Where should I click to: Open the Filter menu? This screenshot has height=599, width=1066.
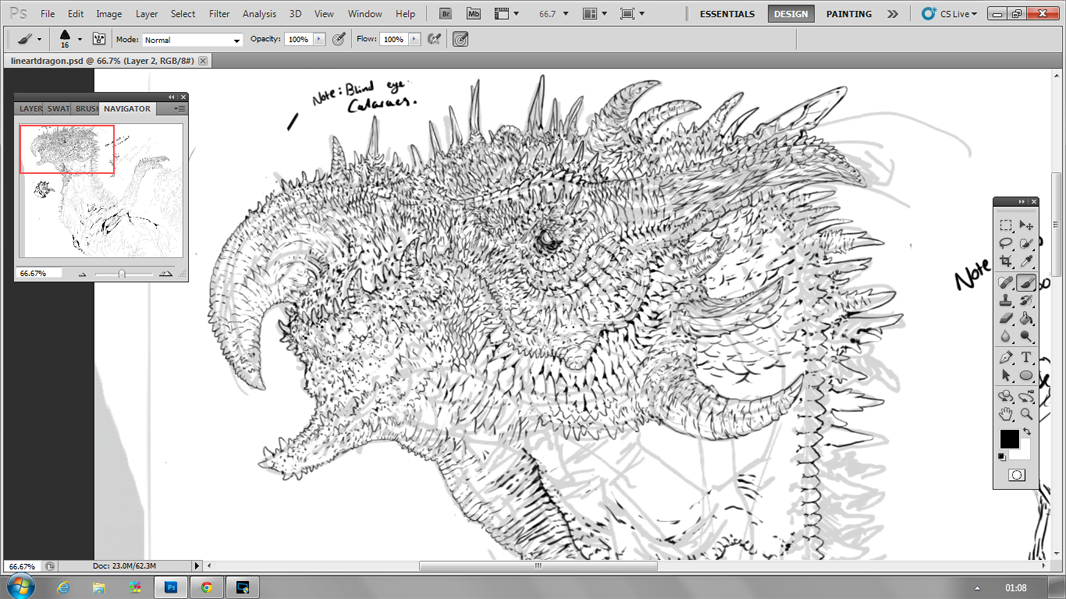pyautogui.click(x=219, y=14)
